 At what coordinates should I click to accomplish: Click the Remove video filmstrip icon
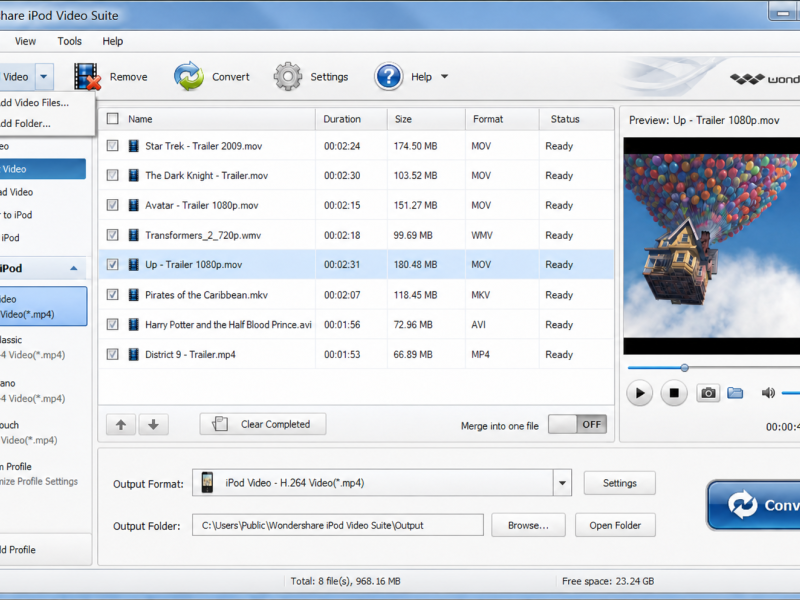[x=87, y=77]
